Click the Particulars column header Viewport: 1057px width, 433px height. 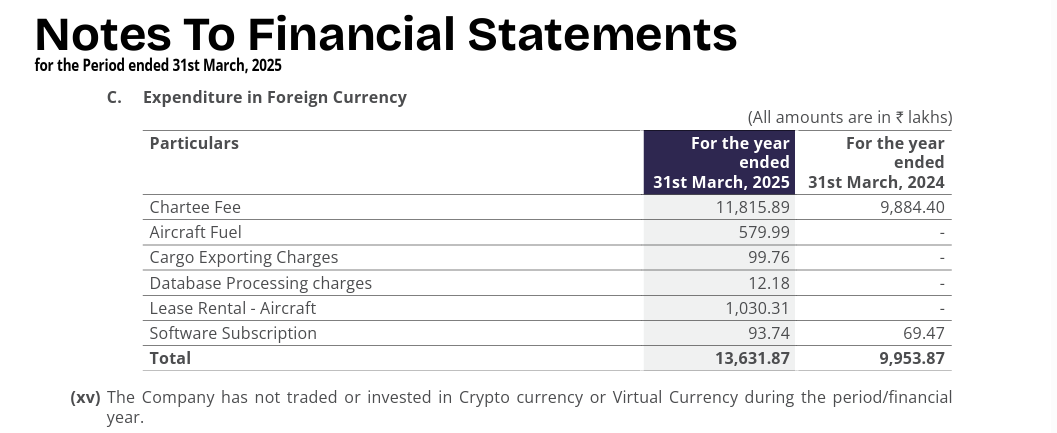click(x=194, y=143)
